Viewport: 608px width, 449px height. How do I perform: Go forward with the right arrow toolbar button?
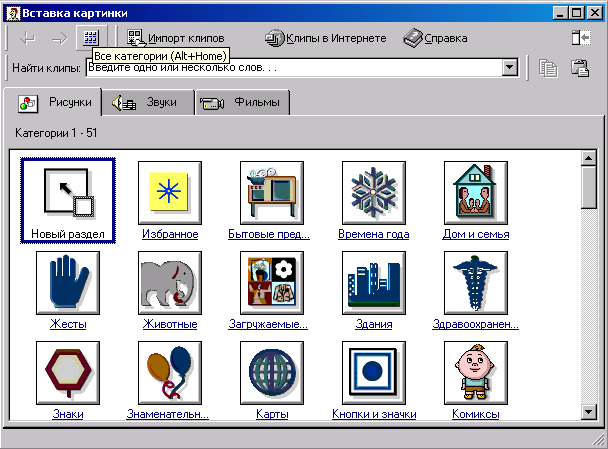(x=59, y=38)
